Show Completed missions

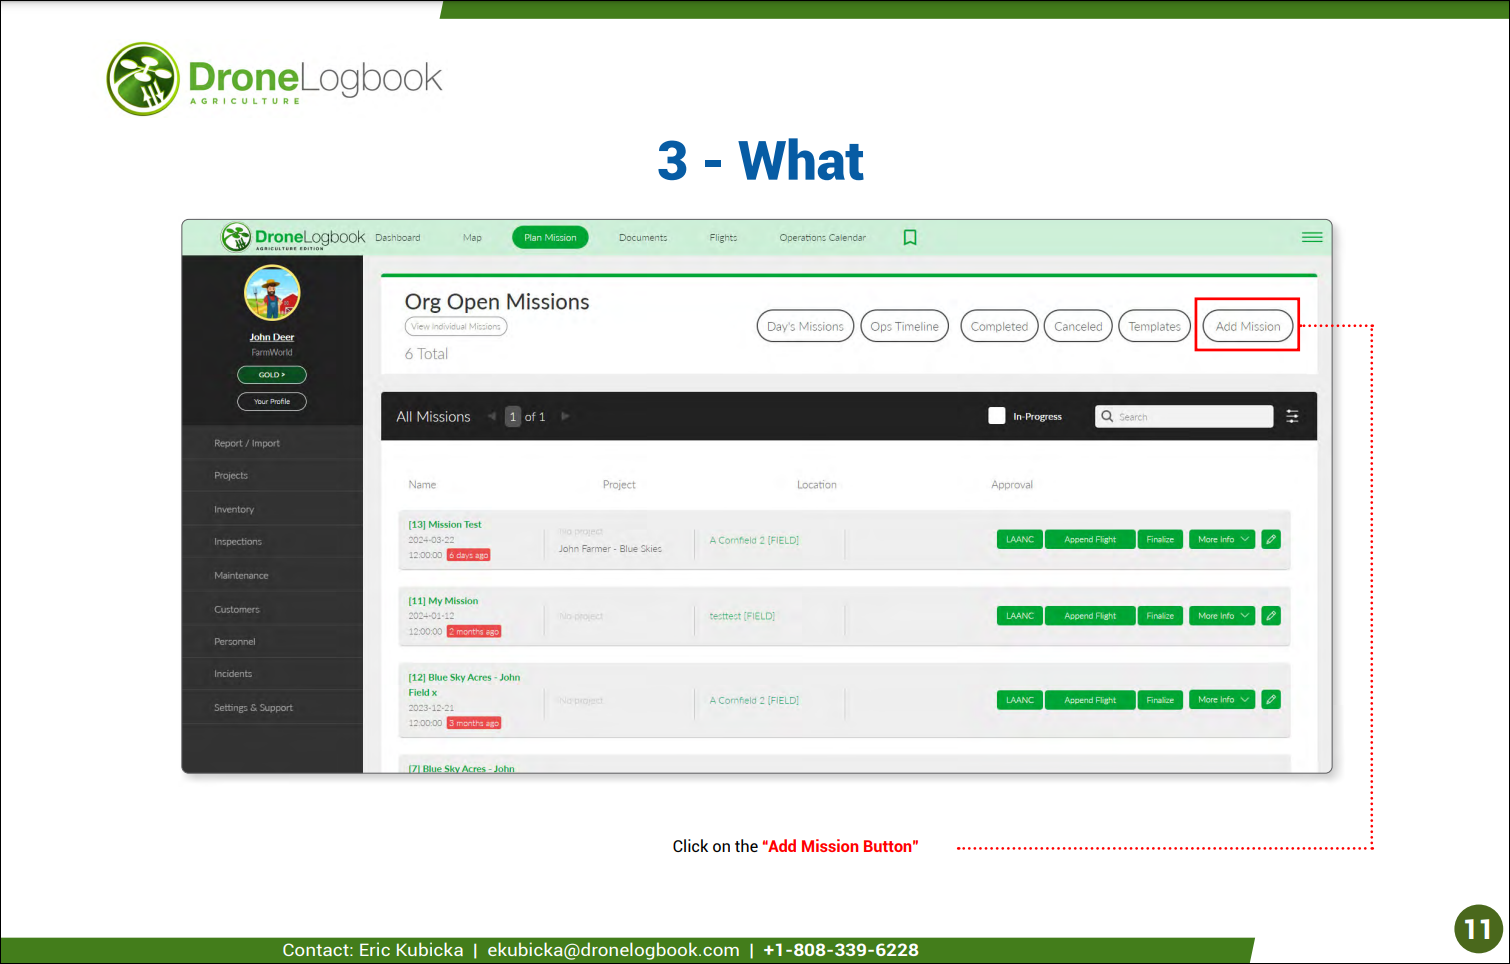(999, 326)
